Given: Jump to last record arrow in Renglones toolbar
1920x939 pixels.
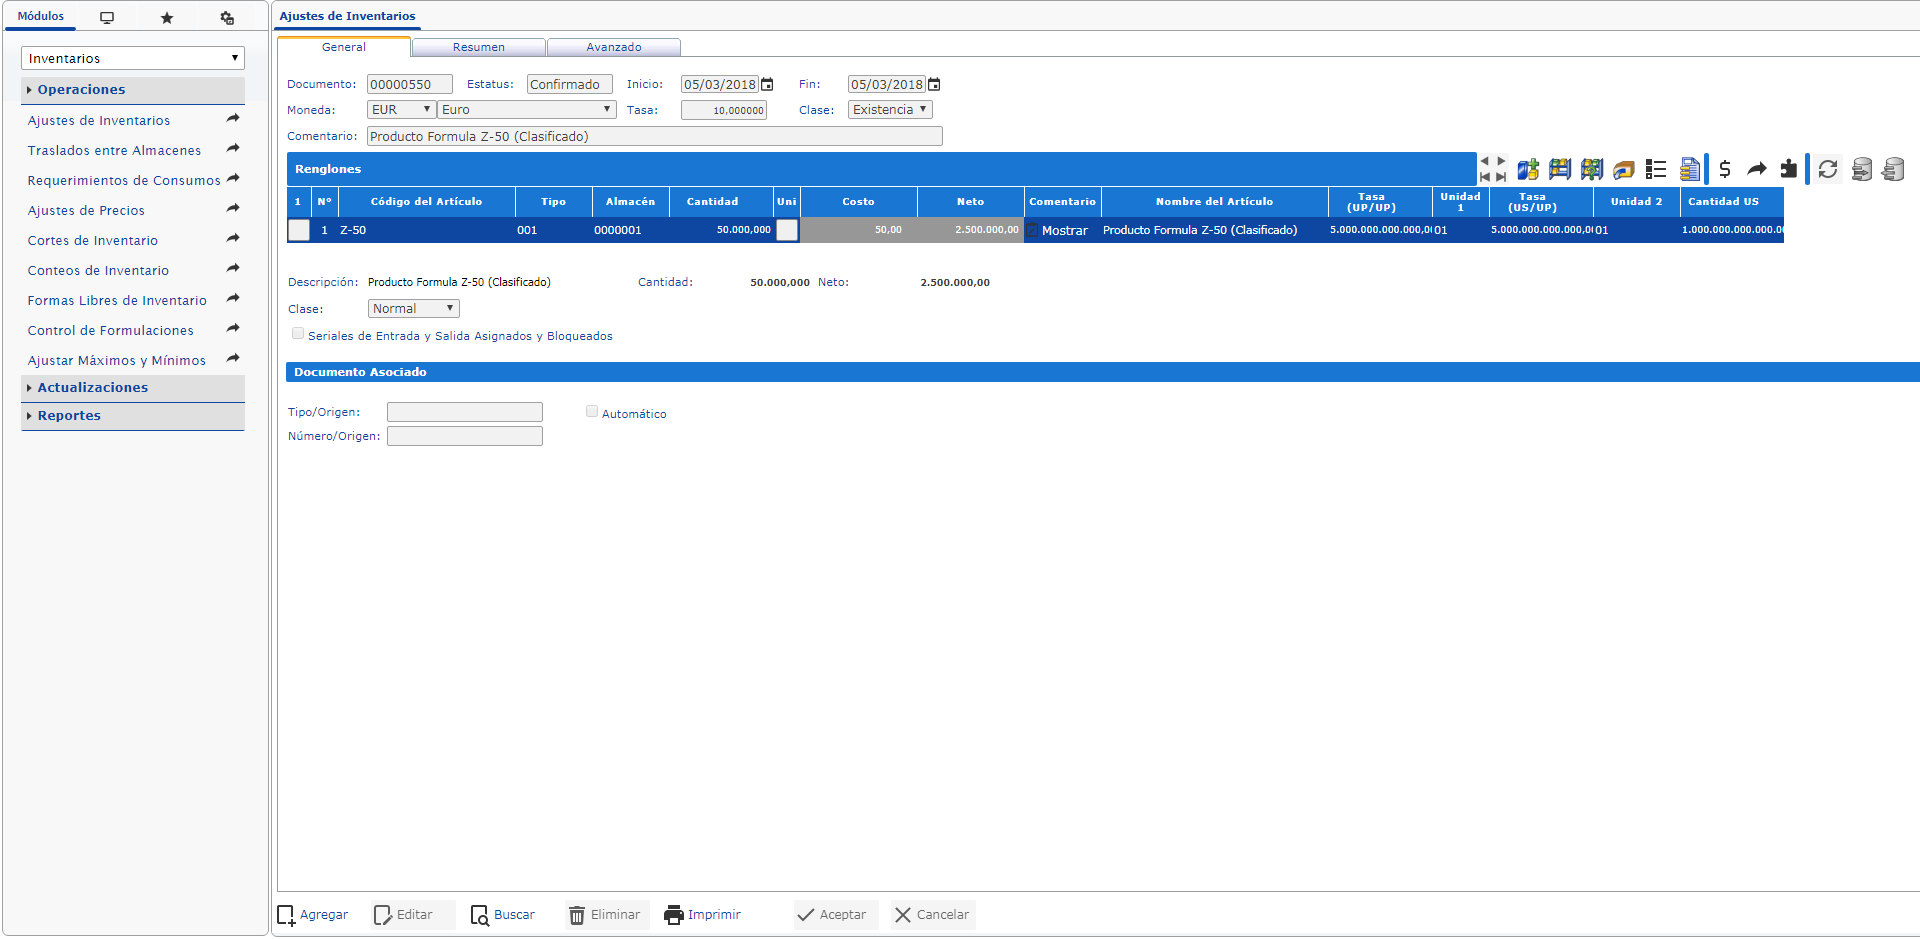Looking at the screenshot, I should click(1500, 177).
